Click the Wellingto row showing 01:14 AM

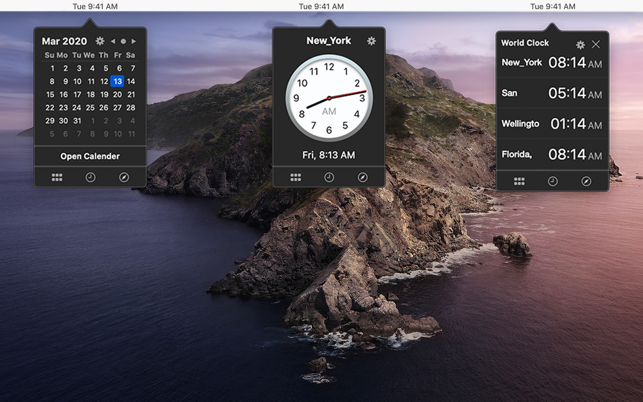point(552,124)
